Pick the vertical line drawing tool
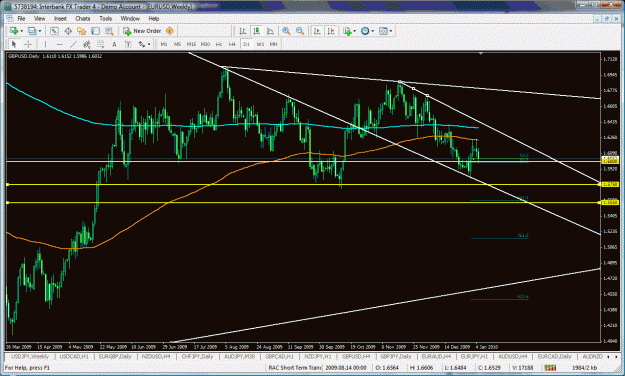The image size is (625, 376). click(x=45, y=44)
